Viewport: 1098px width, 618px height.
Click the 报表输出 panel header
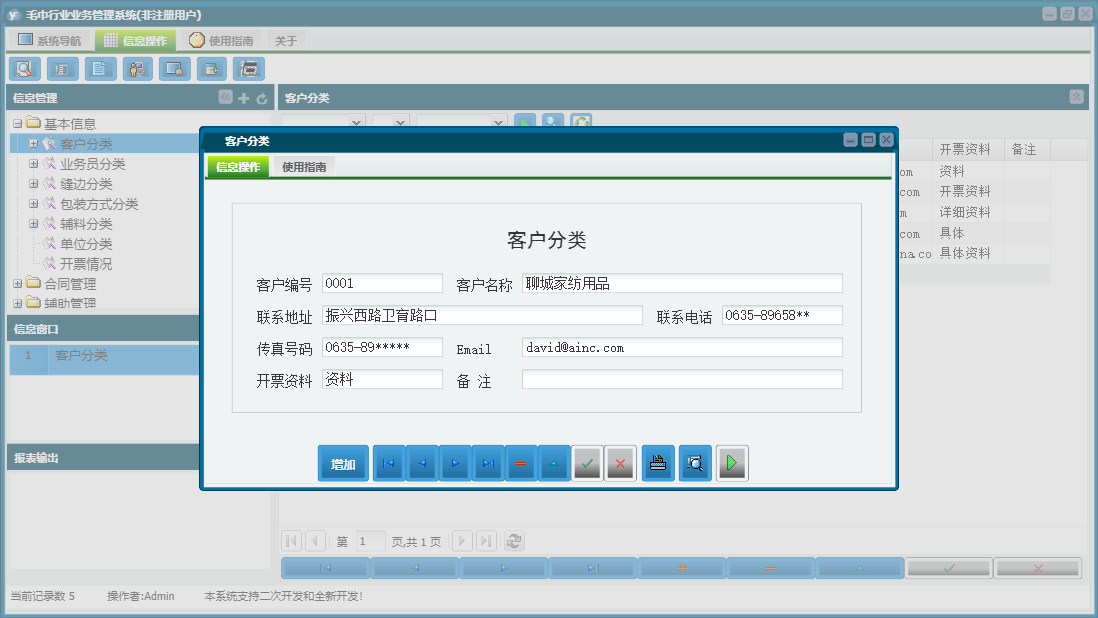click(104, 457)
